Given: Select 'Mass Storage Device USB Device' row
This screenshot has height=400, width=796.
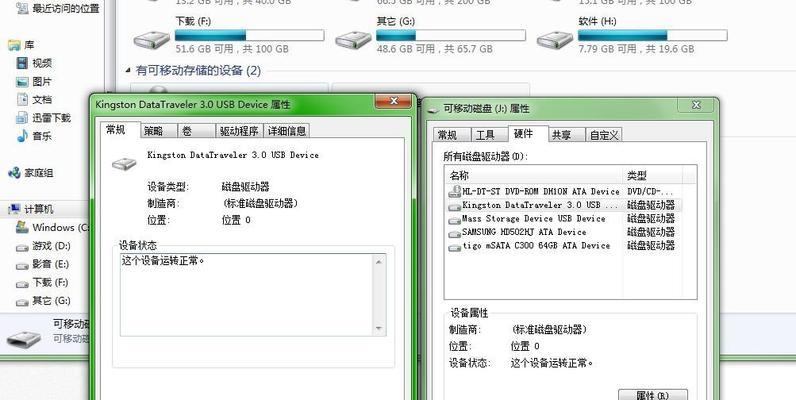Looking at the screenshot, I should point(563,219).
